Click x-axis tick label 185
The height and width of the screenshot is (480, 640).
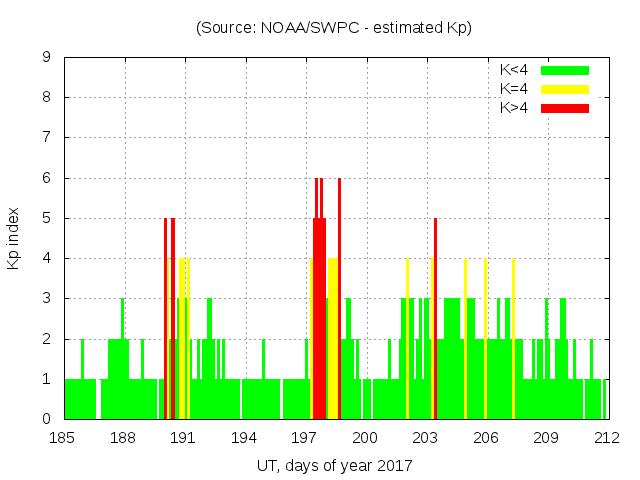(64, 438)
